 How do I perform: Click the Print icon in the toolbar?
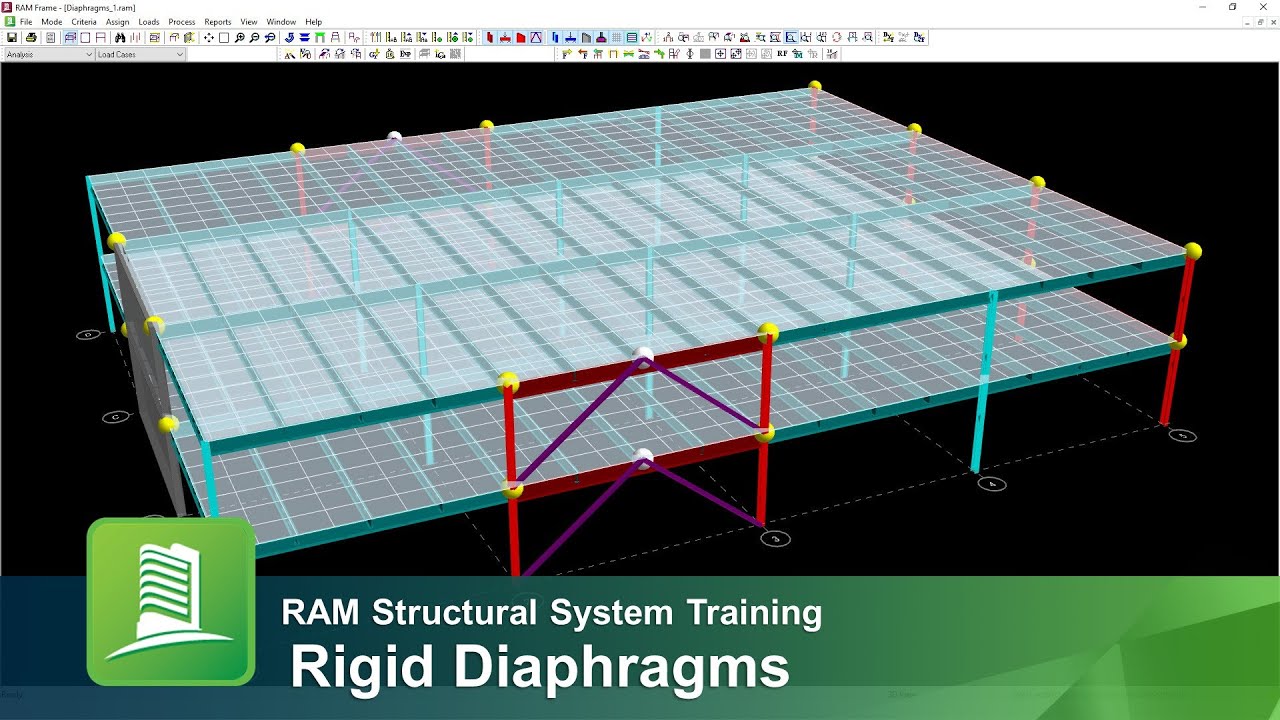pyautogui.click(x=31, y=38)
